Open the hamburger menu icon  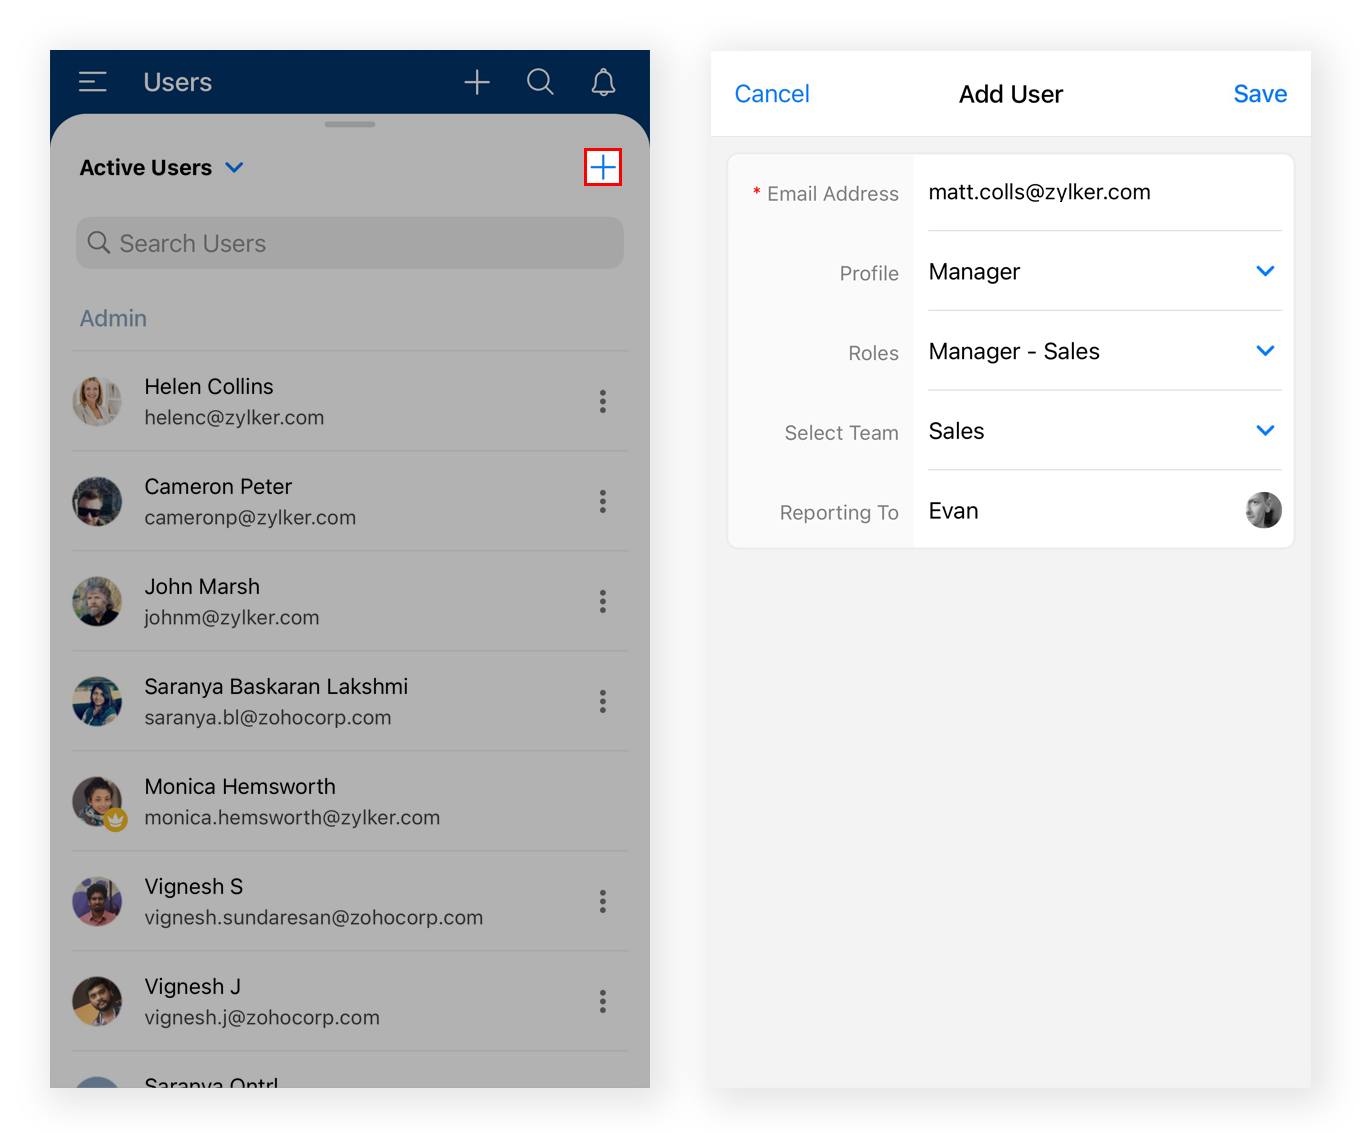(x=93, y=82)
